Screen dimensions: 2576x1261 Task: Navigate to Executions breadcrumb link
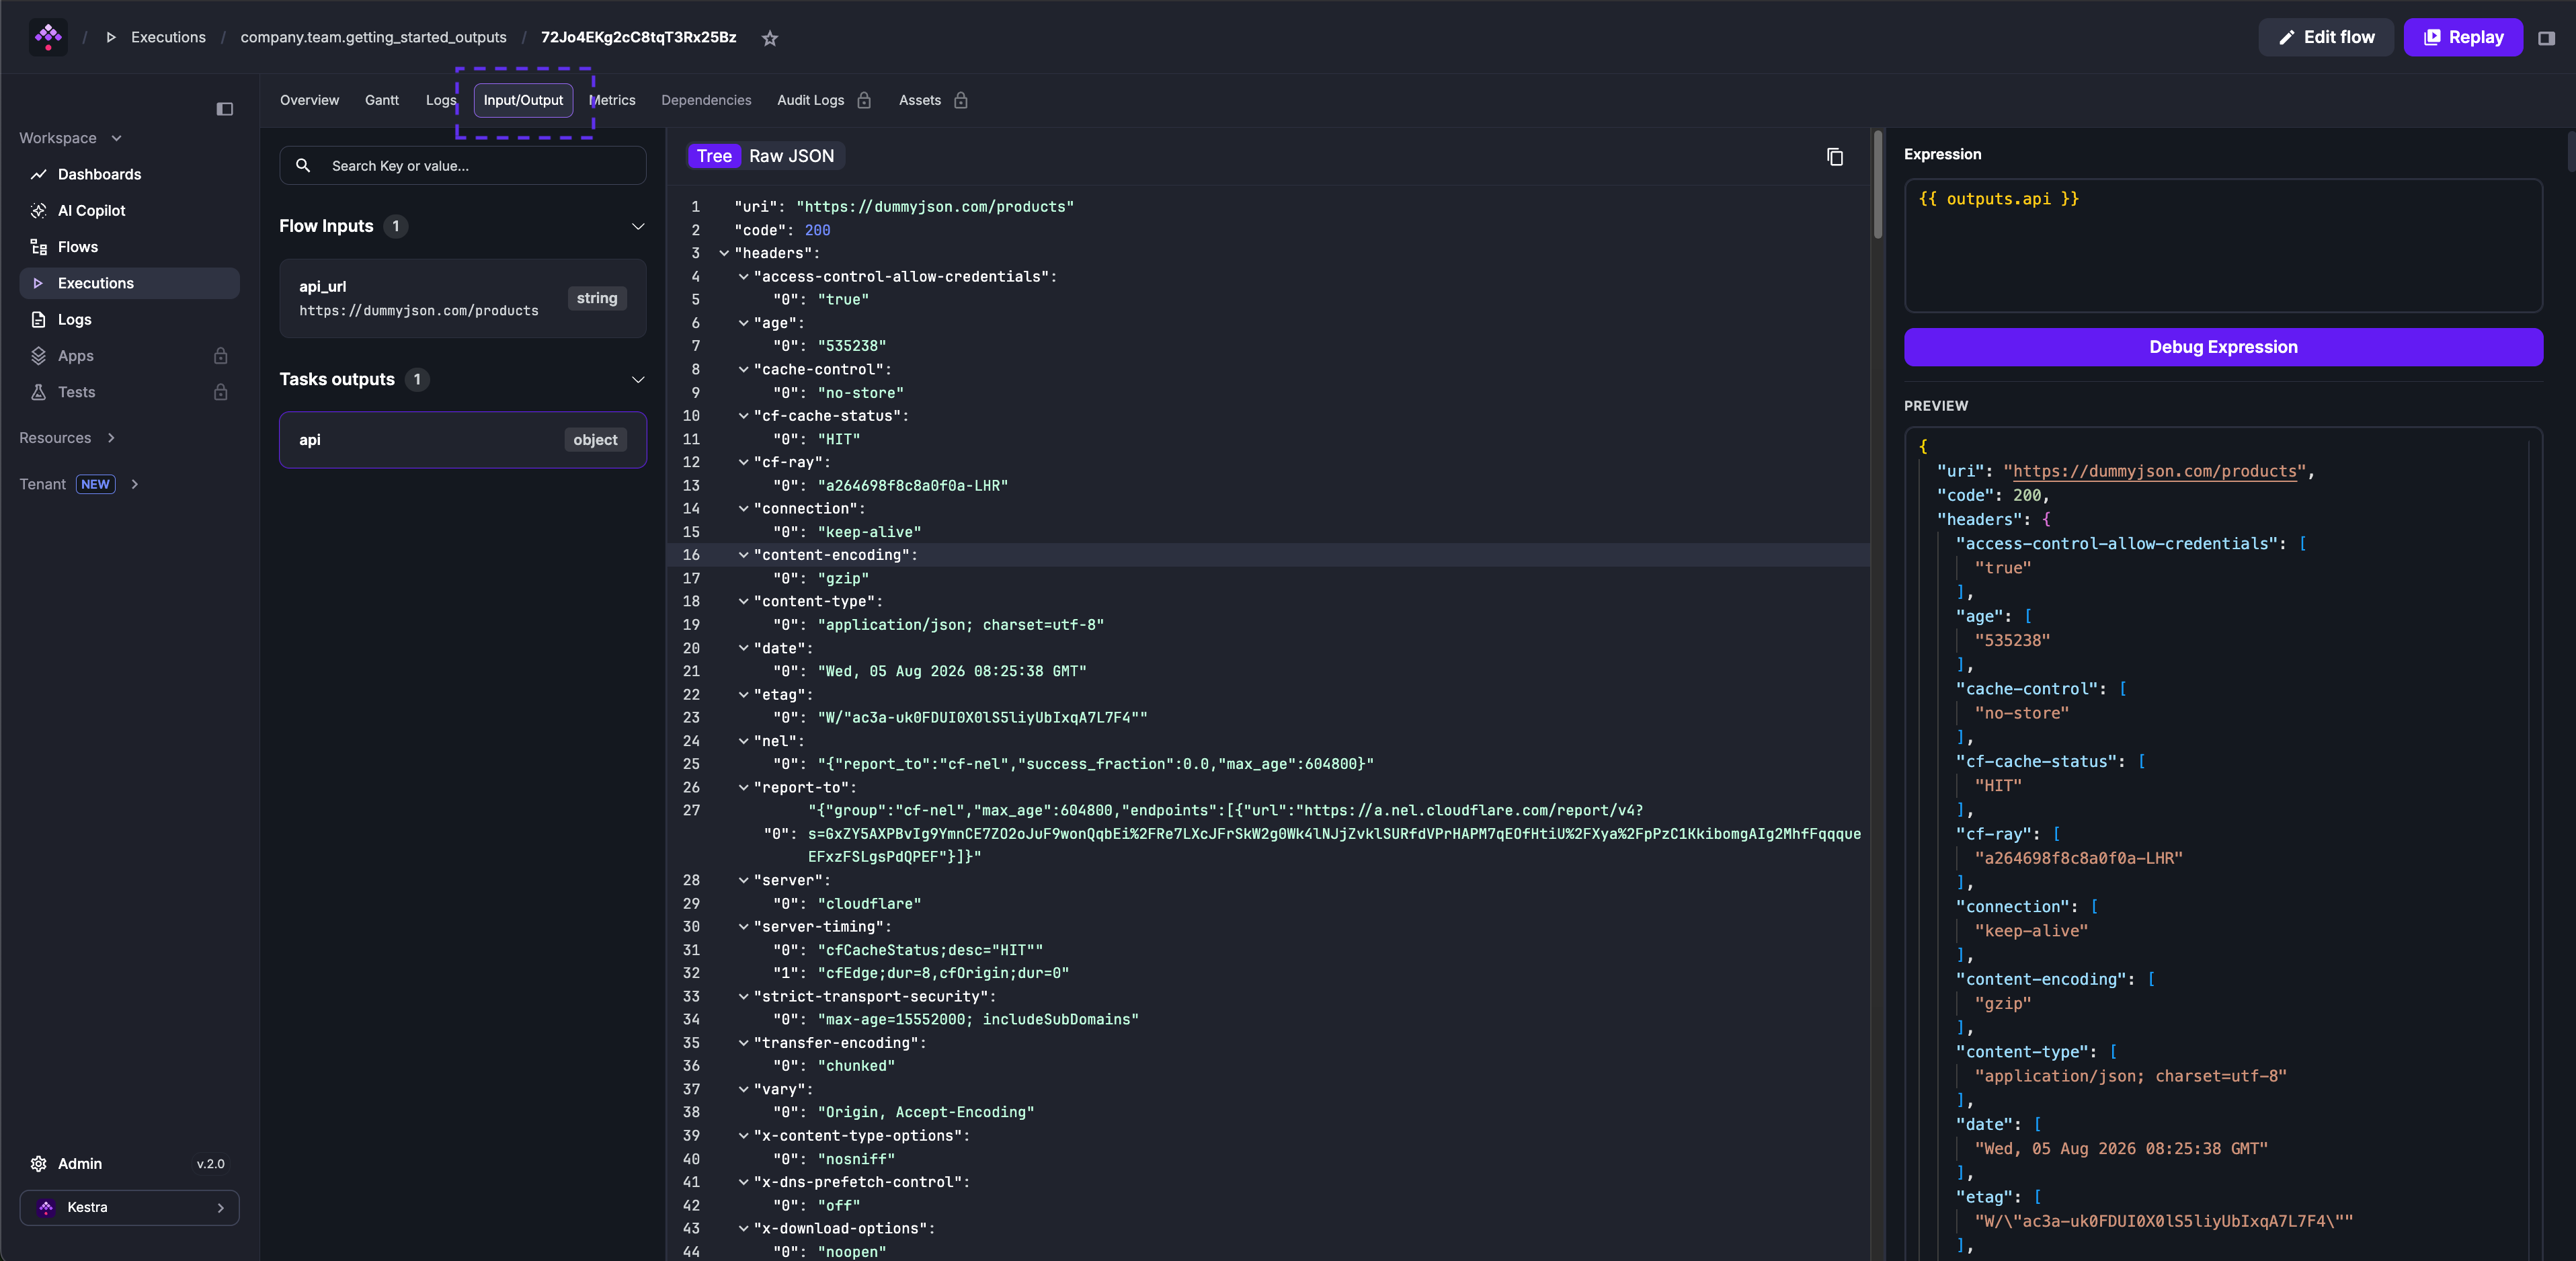[x=168, y=38]
